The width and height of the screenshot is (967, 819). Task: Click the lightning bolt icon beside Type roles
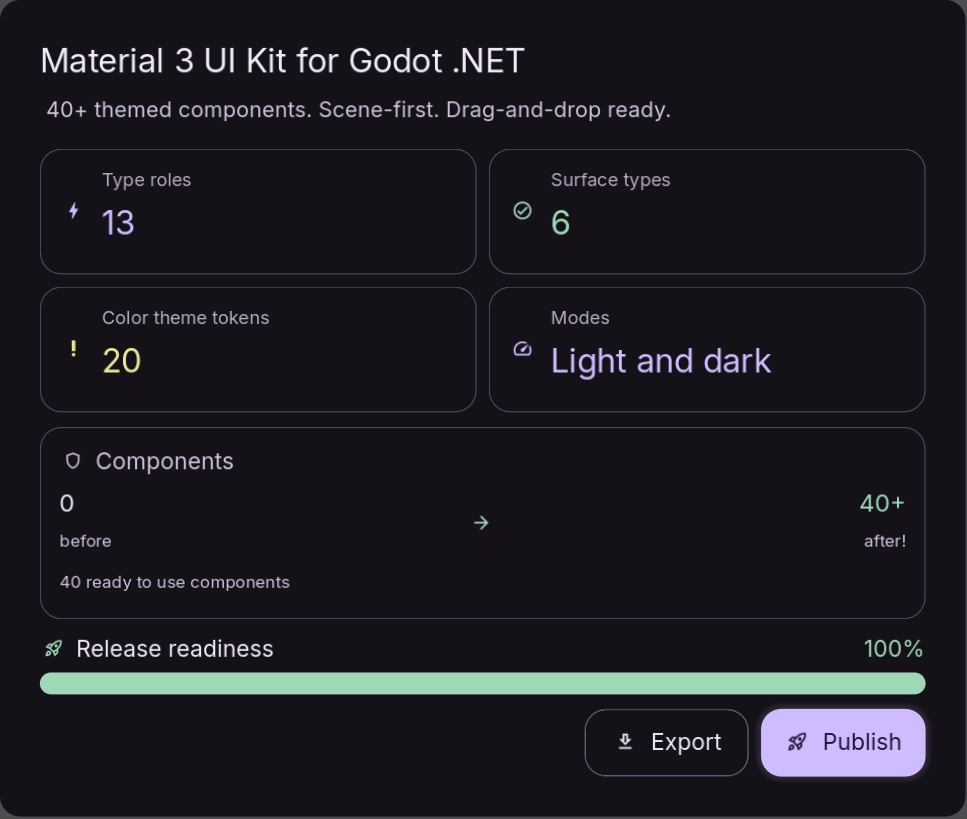click(x=74, y=211)
